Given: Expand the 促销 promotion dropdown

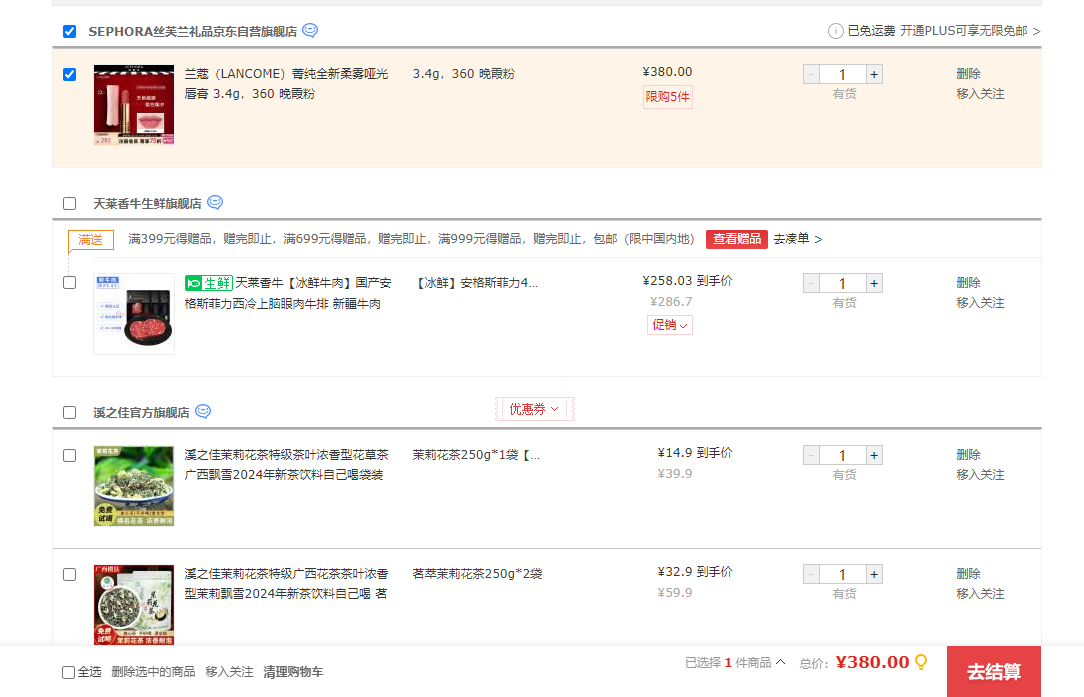Looking at the screenshot, I should (x=670, y=325).
